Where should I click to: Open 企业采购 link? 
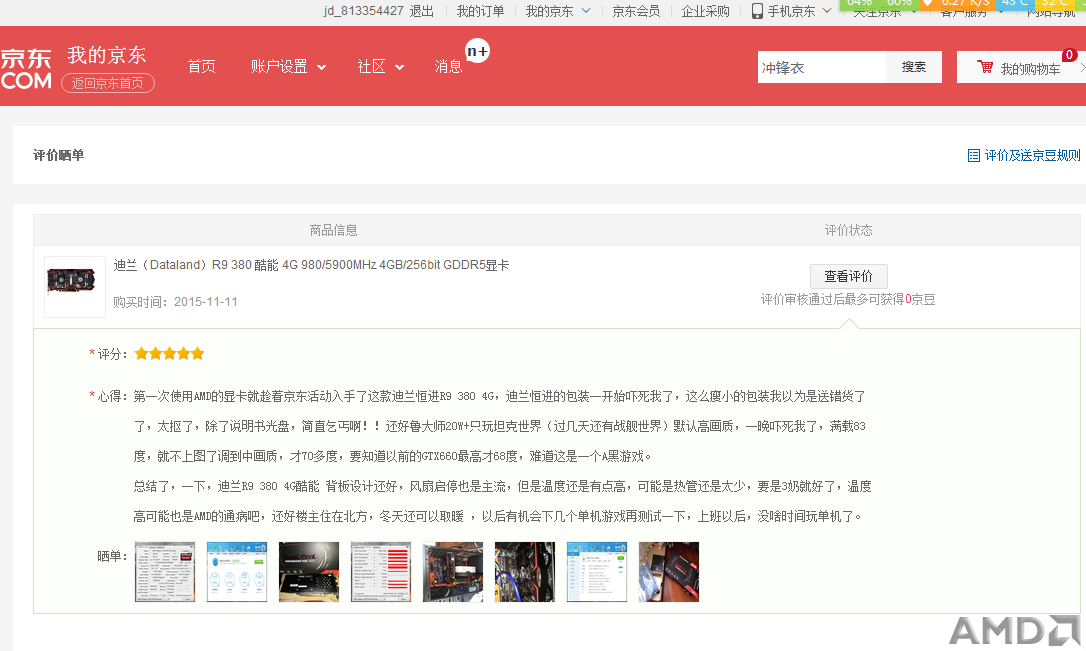tap(705, 11)
